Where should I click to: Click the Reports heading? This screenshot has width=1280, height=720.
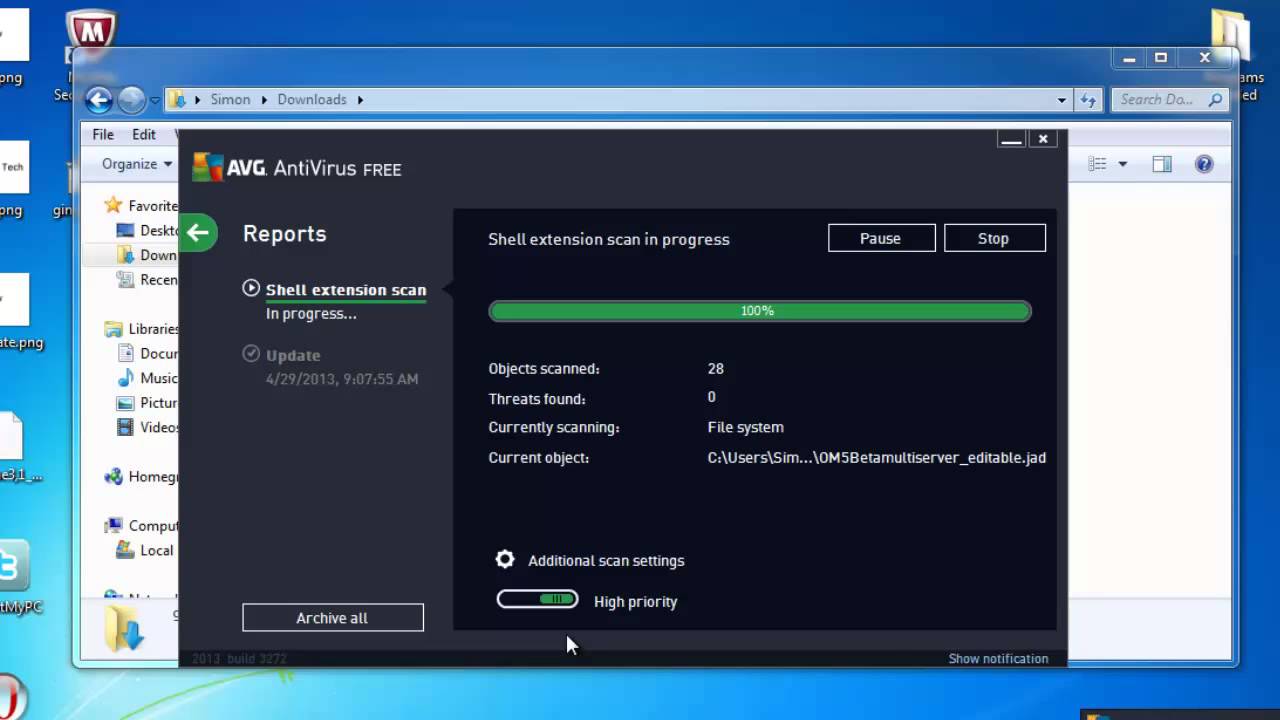[x=284, y=233]
